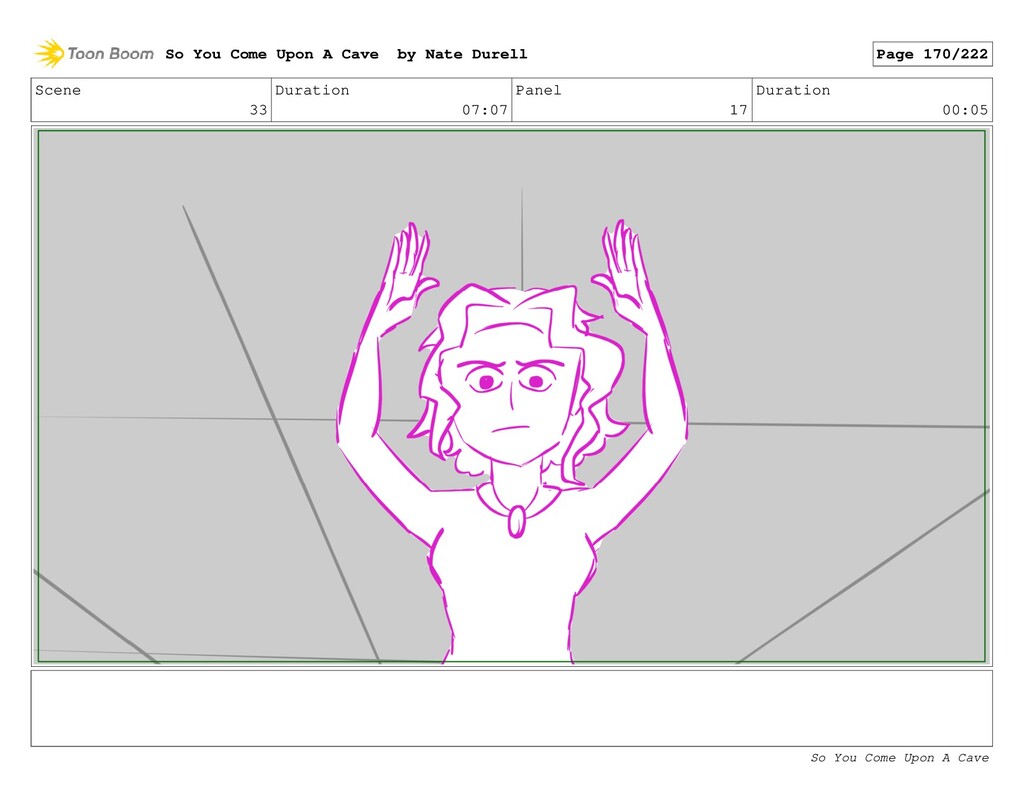
Task: Click the scene duration value '07:07'
Action: click(485, 110)
